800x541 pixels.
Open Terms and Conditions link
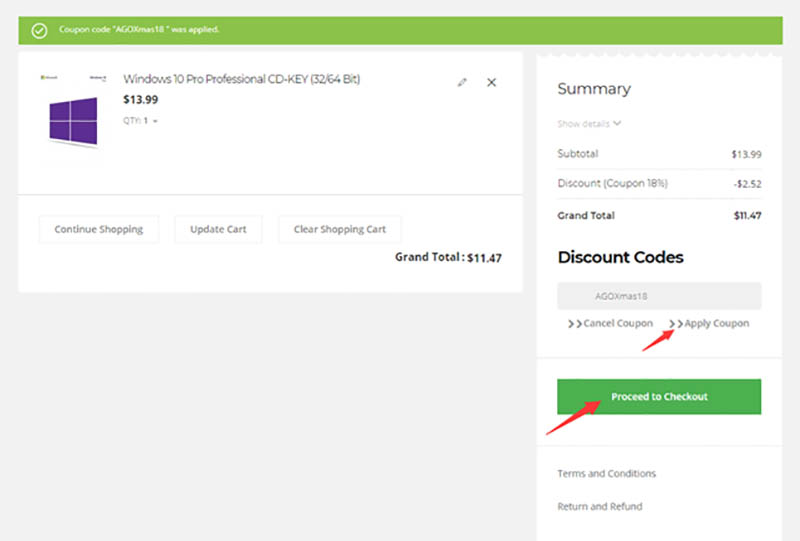(606, 474)
